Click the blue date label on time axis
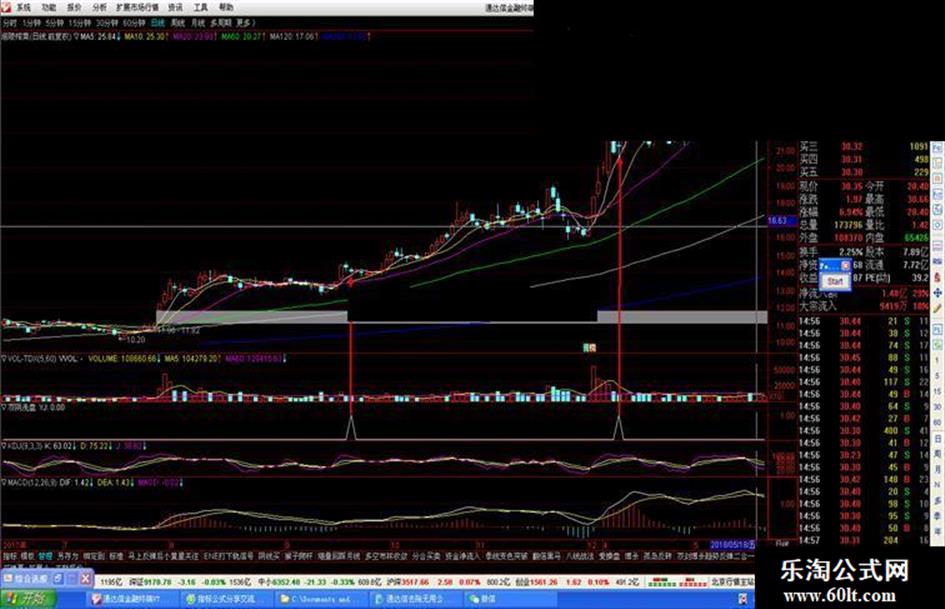The height and width of the screenshot is (609, 945). click(x=732, y=545)
